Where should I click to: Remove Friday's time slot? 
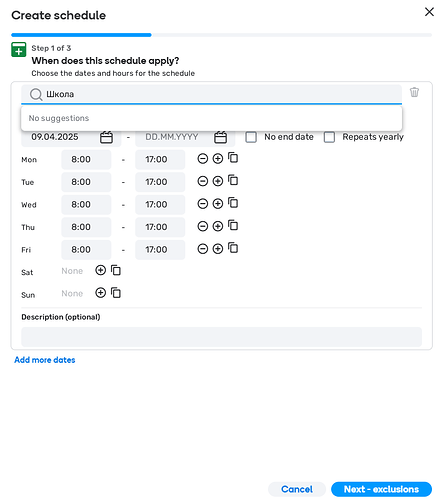click(x=203, y=249)
